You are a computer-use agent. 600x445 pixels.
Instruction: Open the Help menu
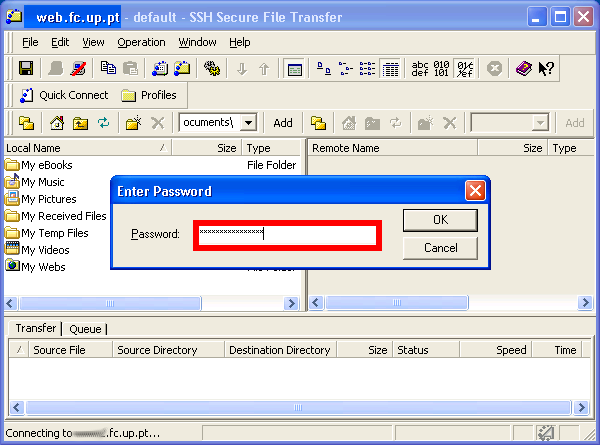point(240,42)
